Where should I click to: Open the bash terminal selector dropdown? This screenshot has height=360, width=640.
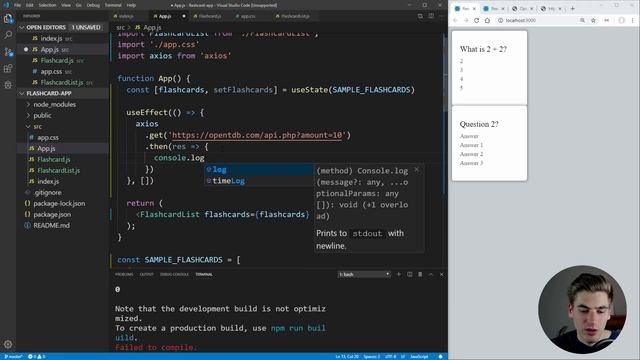pos(364,274)
